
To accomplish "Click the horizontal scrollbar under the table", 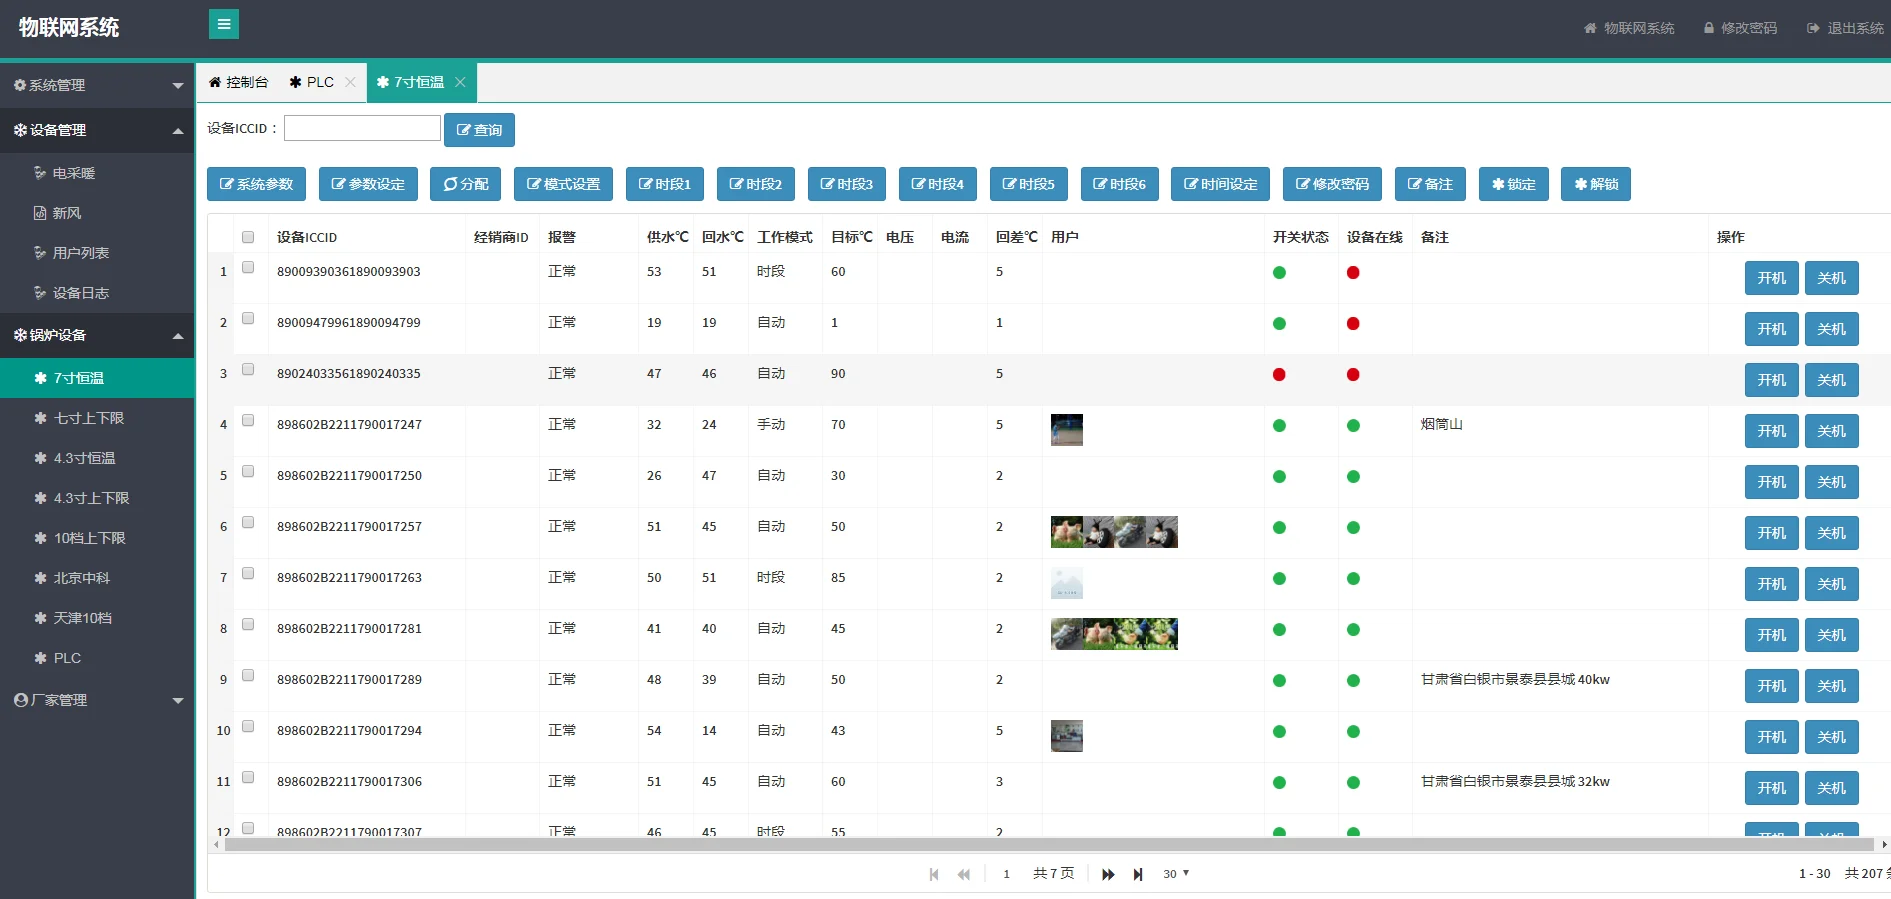I will click(1048, 845).
